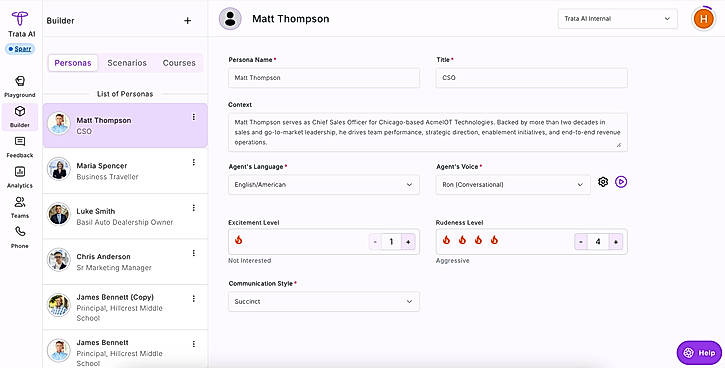Open the Playground section icon
The height and width of the screenshot is (368, 725).
point(20,81)
